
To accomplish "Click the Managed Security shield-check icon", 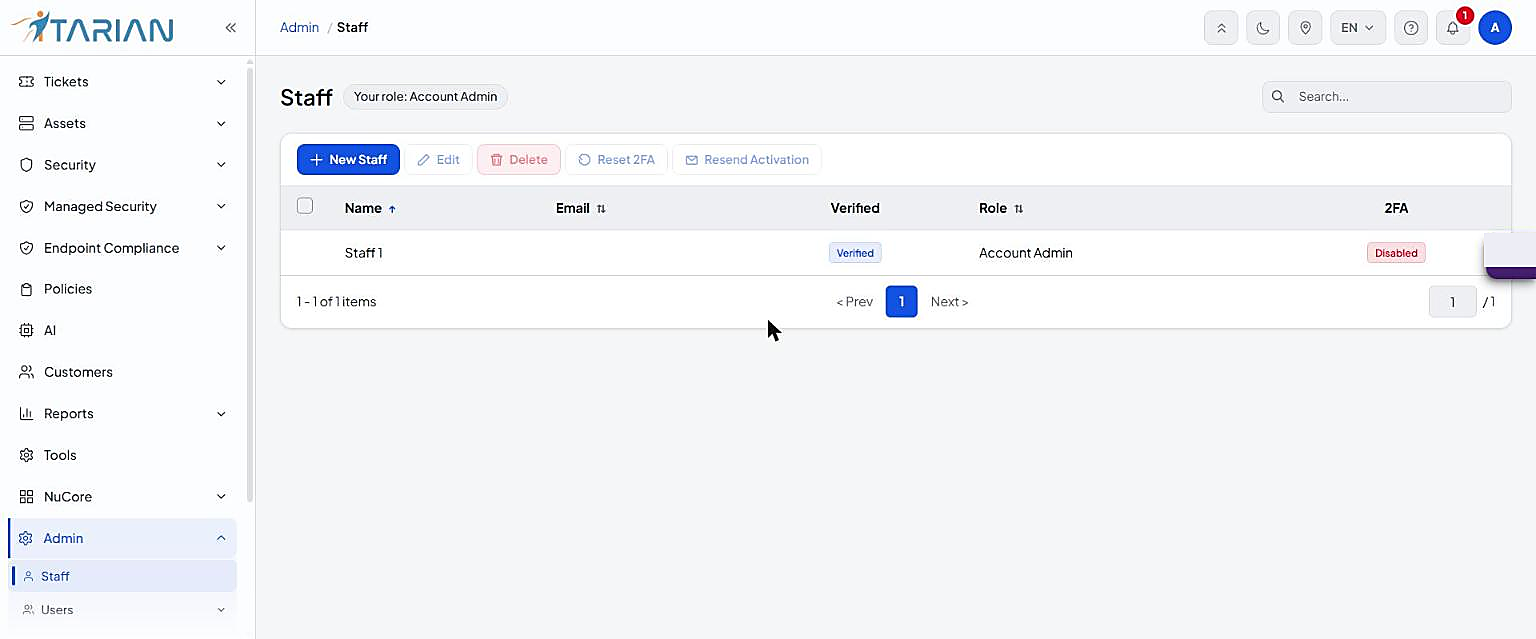I will 27,206.
